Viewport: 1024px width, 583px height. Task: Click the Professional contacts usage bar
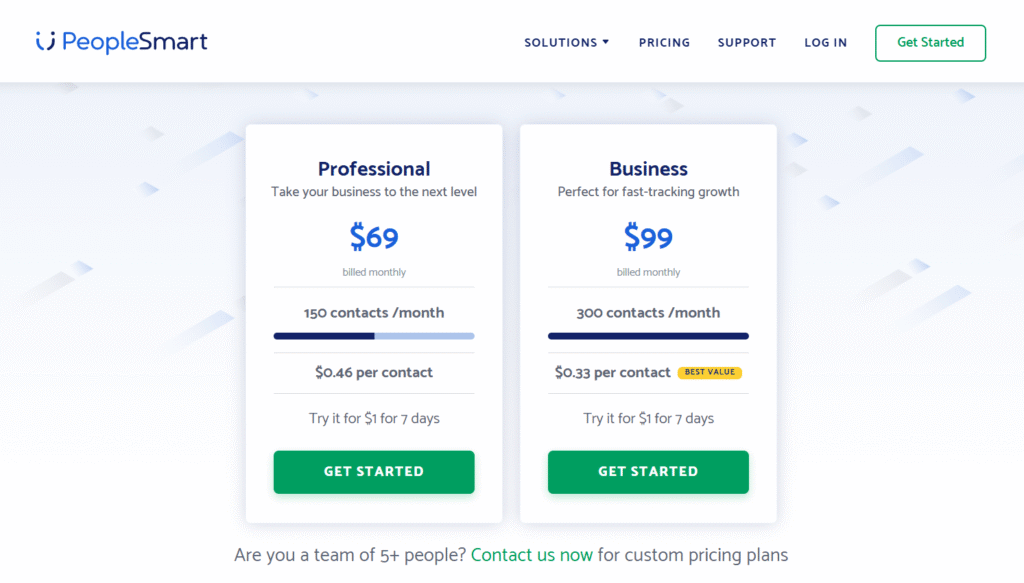click(373, 336)
